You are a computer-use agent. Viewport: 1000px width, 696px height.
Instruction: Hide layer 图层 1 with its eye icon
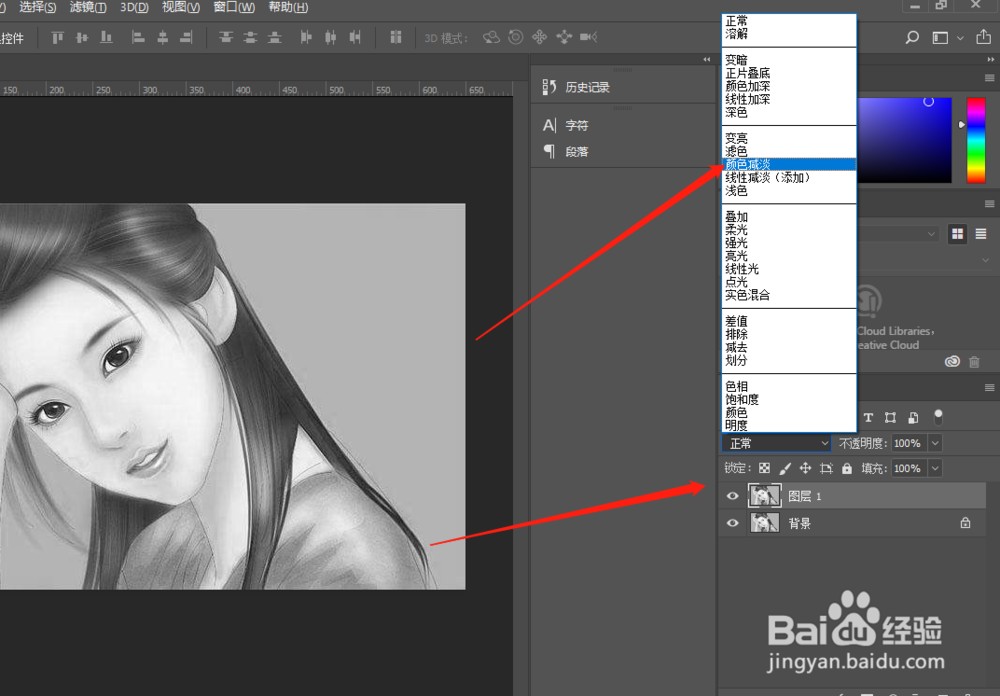pyautogui.click(x=732, y=496)
